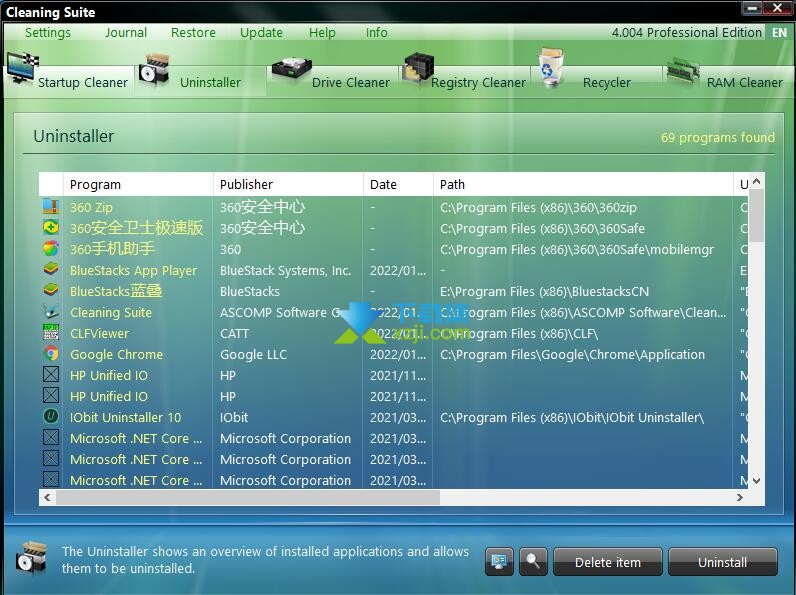Select the BlueStacks App Player row
The width and height of the screenshot is (796, 595).
tap(393, 270)
